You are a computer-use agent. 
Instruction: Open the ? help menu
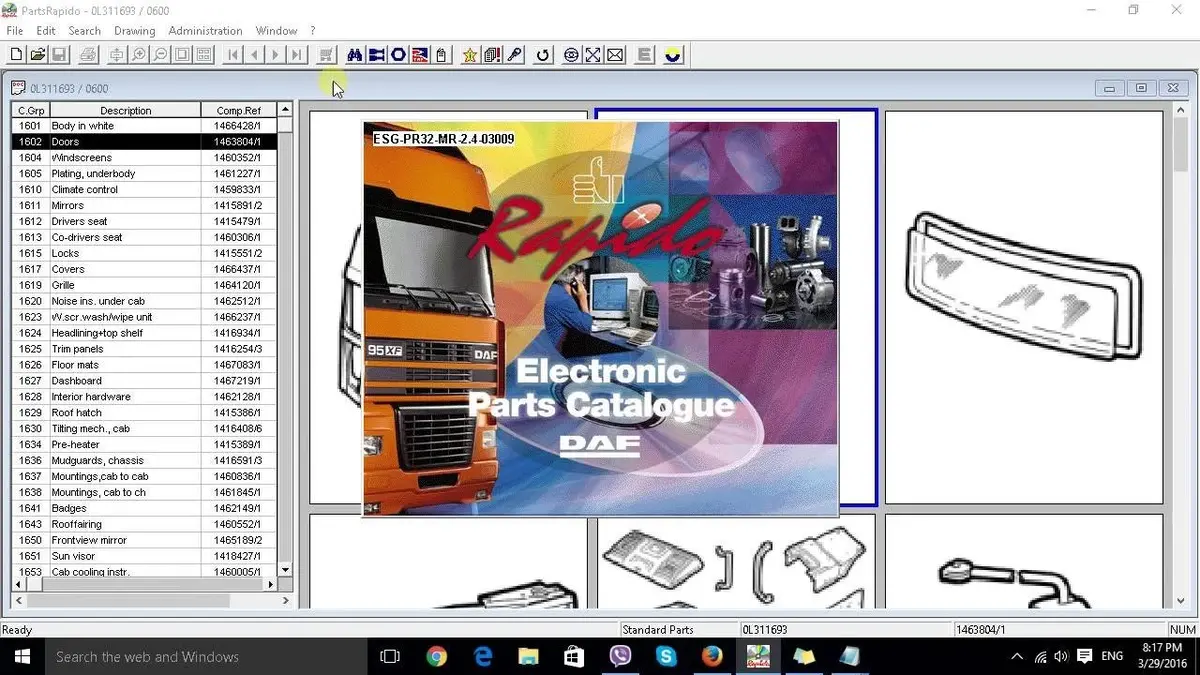(313, 31)
